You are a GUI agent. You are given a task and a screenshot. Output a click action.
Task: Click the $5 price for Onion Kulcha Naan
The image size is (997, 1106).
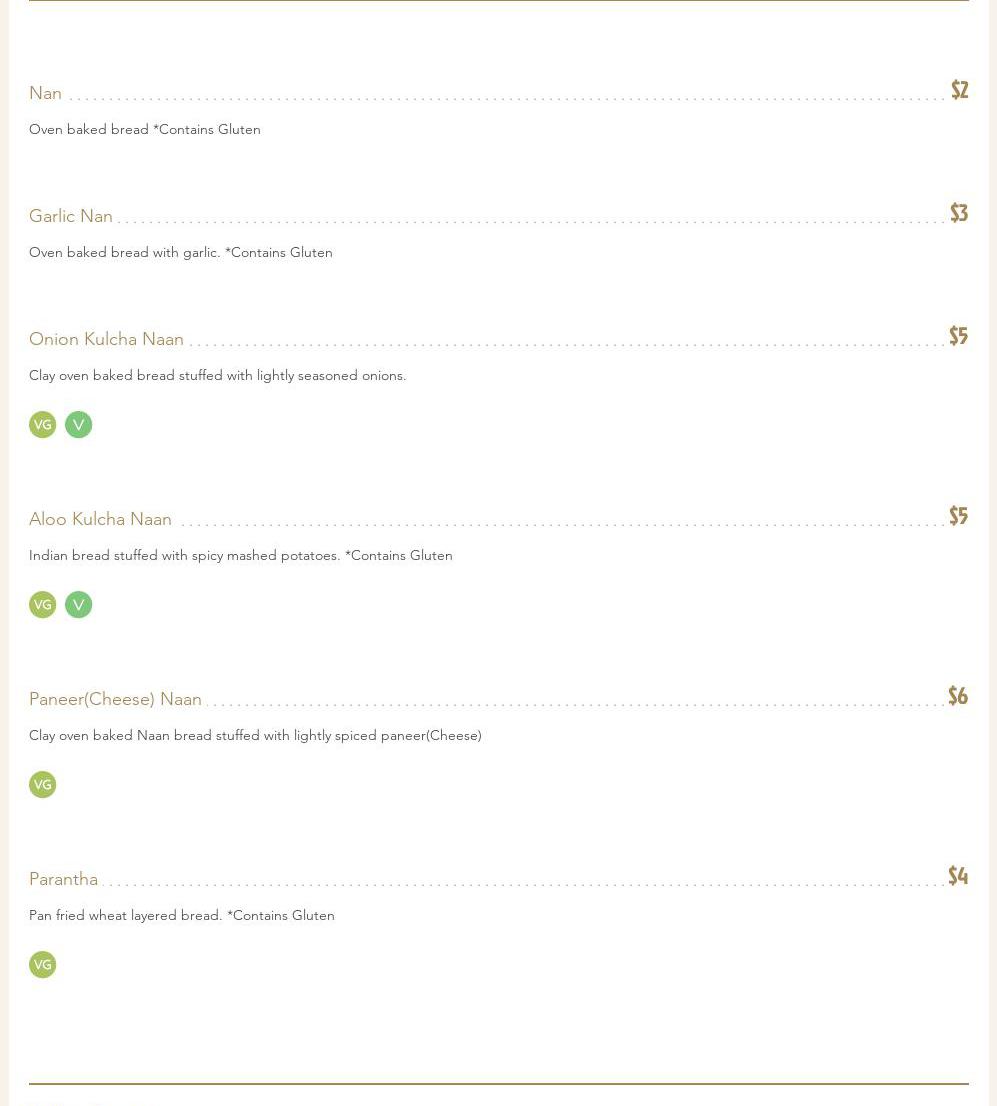click(958, 336)
